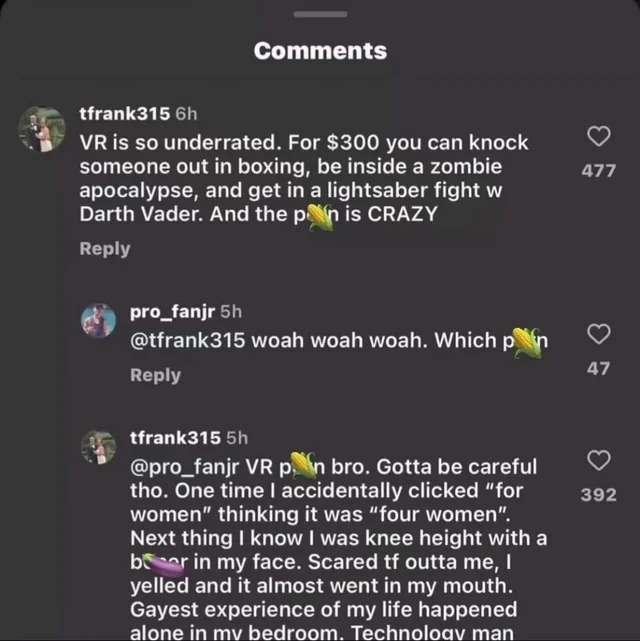Grab the sheet drag handle above Comments

pyautogui.click(x=320, y=14)
